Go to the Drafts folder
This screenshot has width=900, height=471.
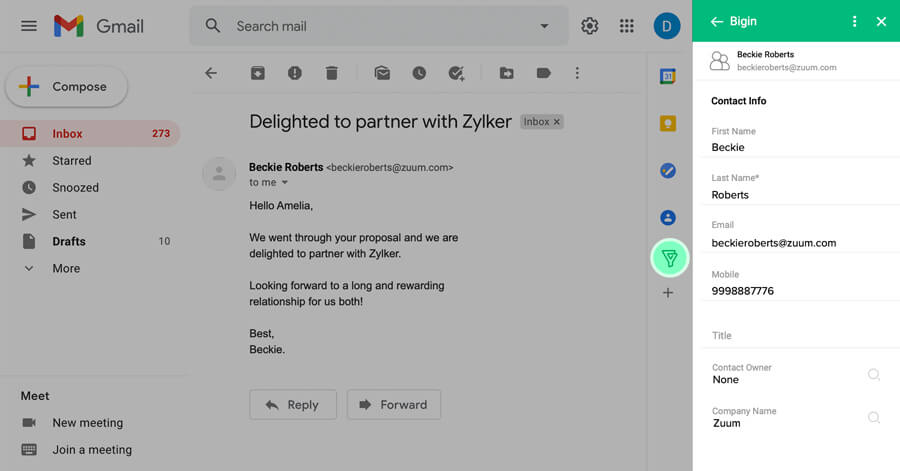69,241
